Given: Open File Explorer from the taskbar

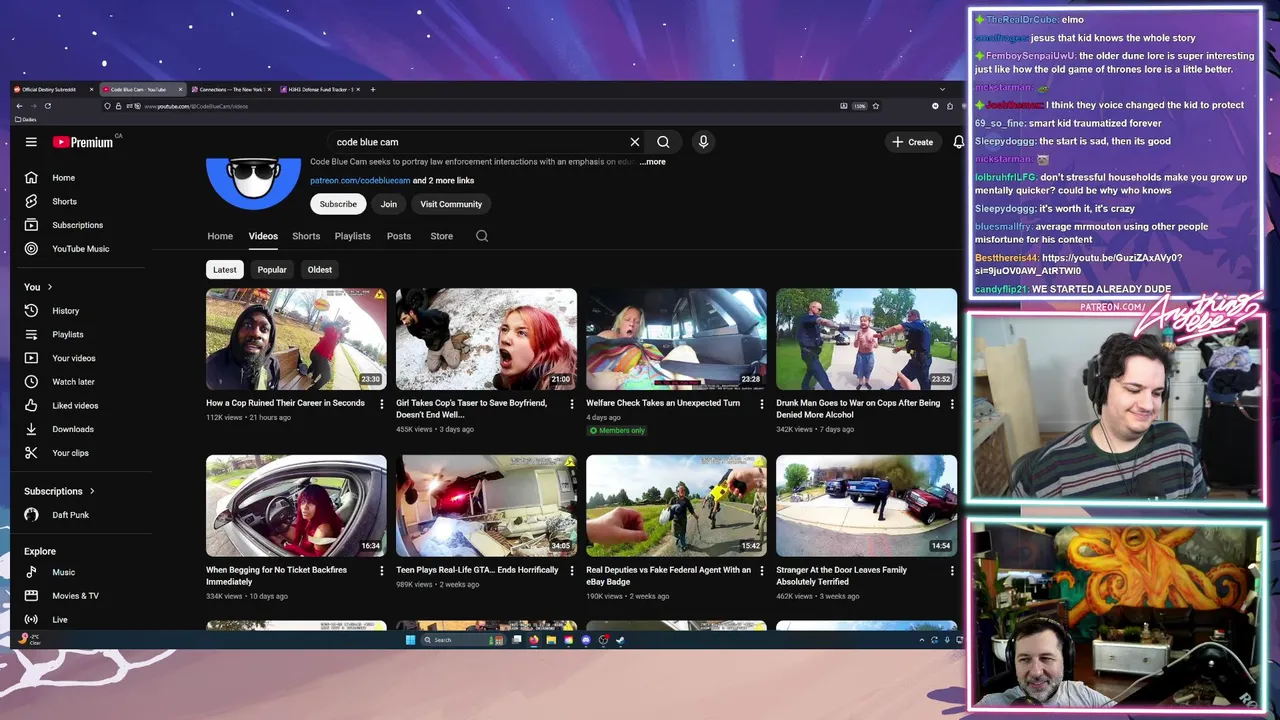Looking at the screenshot, I should (x=551, y=640).
